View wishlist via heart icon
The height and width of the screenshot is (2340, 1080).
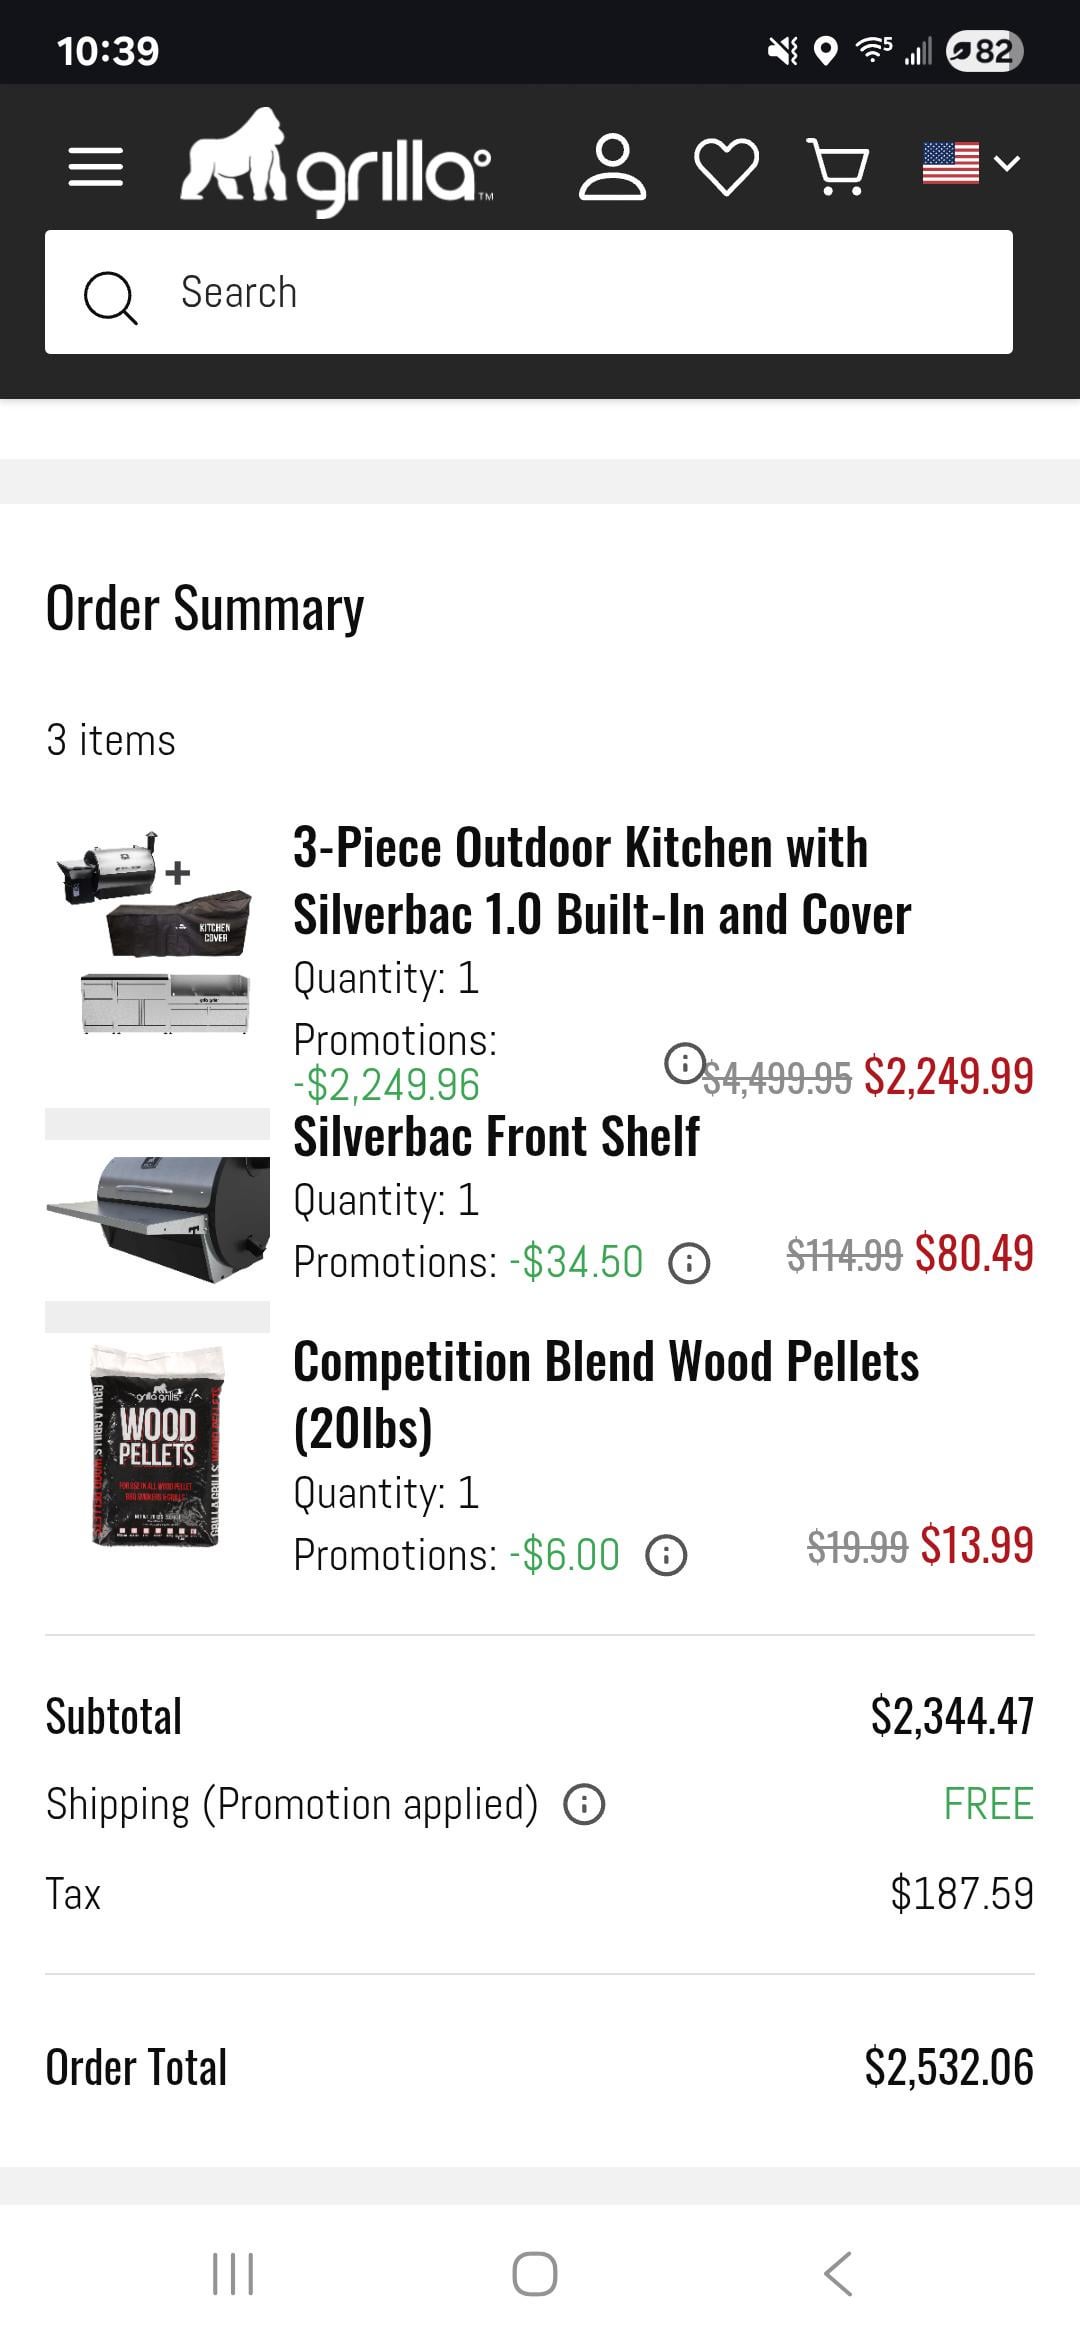[x=726, y=166]
